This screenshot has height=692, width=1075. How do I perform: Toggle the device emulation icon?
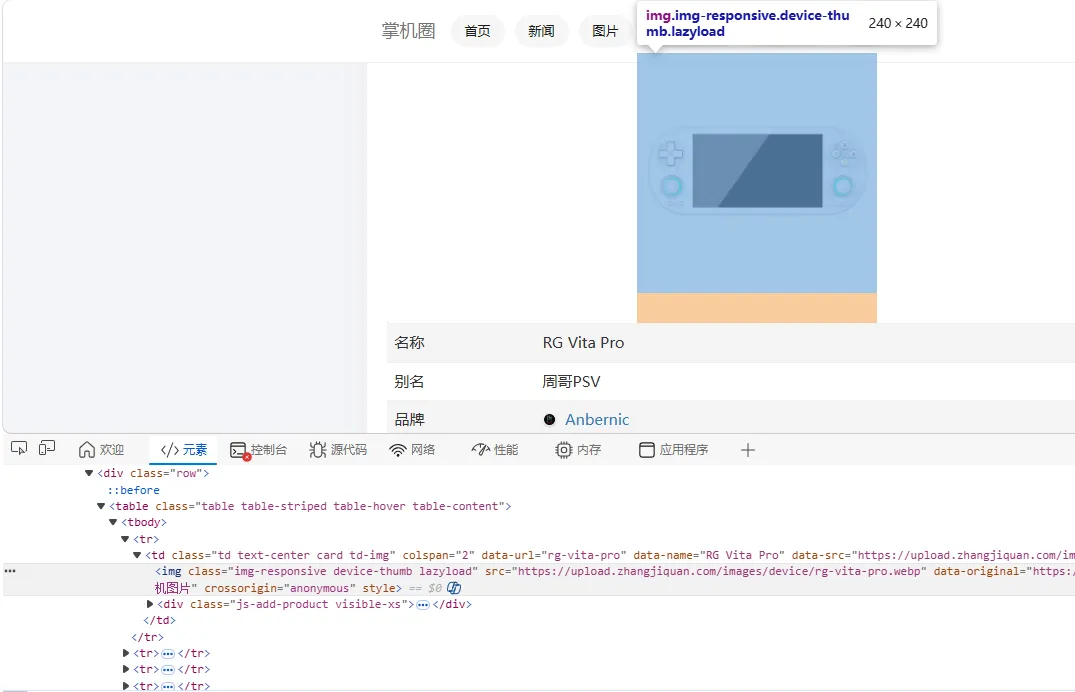(x=47, y=449)
